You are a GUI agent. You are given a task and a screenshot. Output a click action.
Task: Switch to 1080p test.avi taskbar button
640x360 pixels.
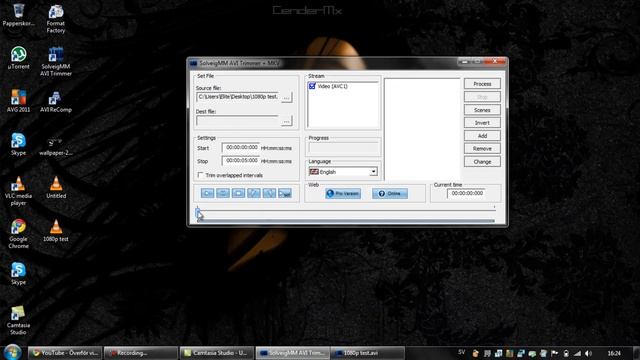pyautogui.click(x=367, y=353)
